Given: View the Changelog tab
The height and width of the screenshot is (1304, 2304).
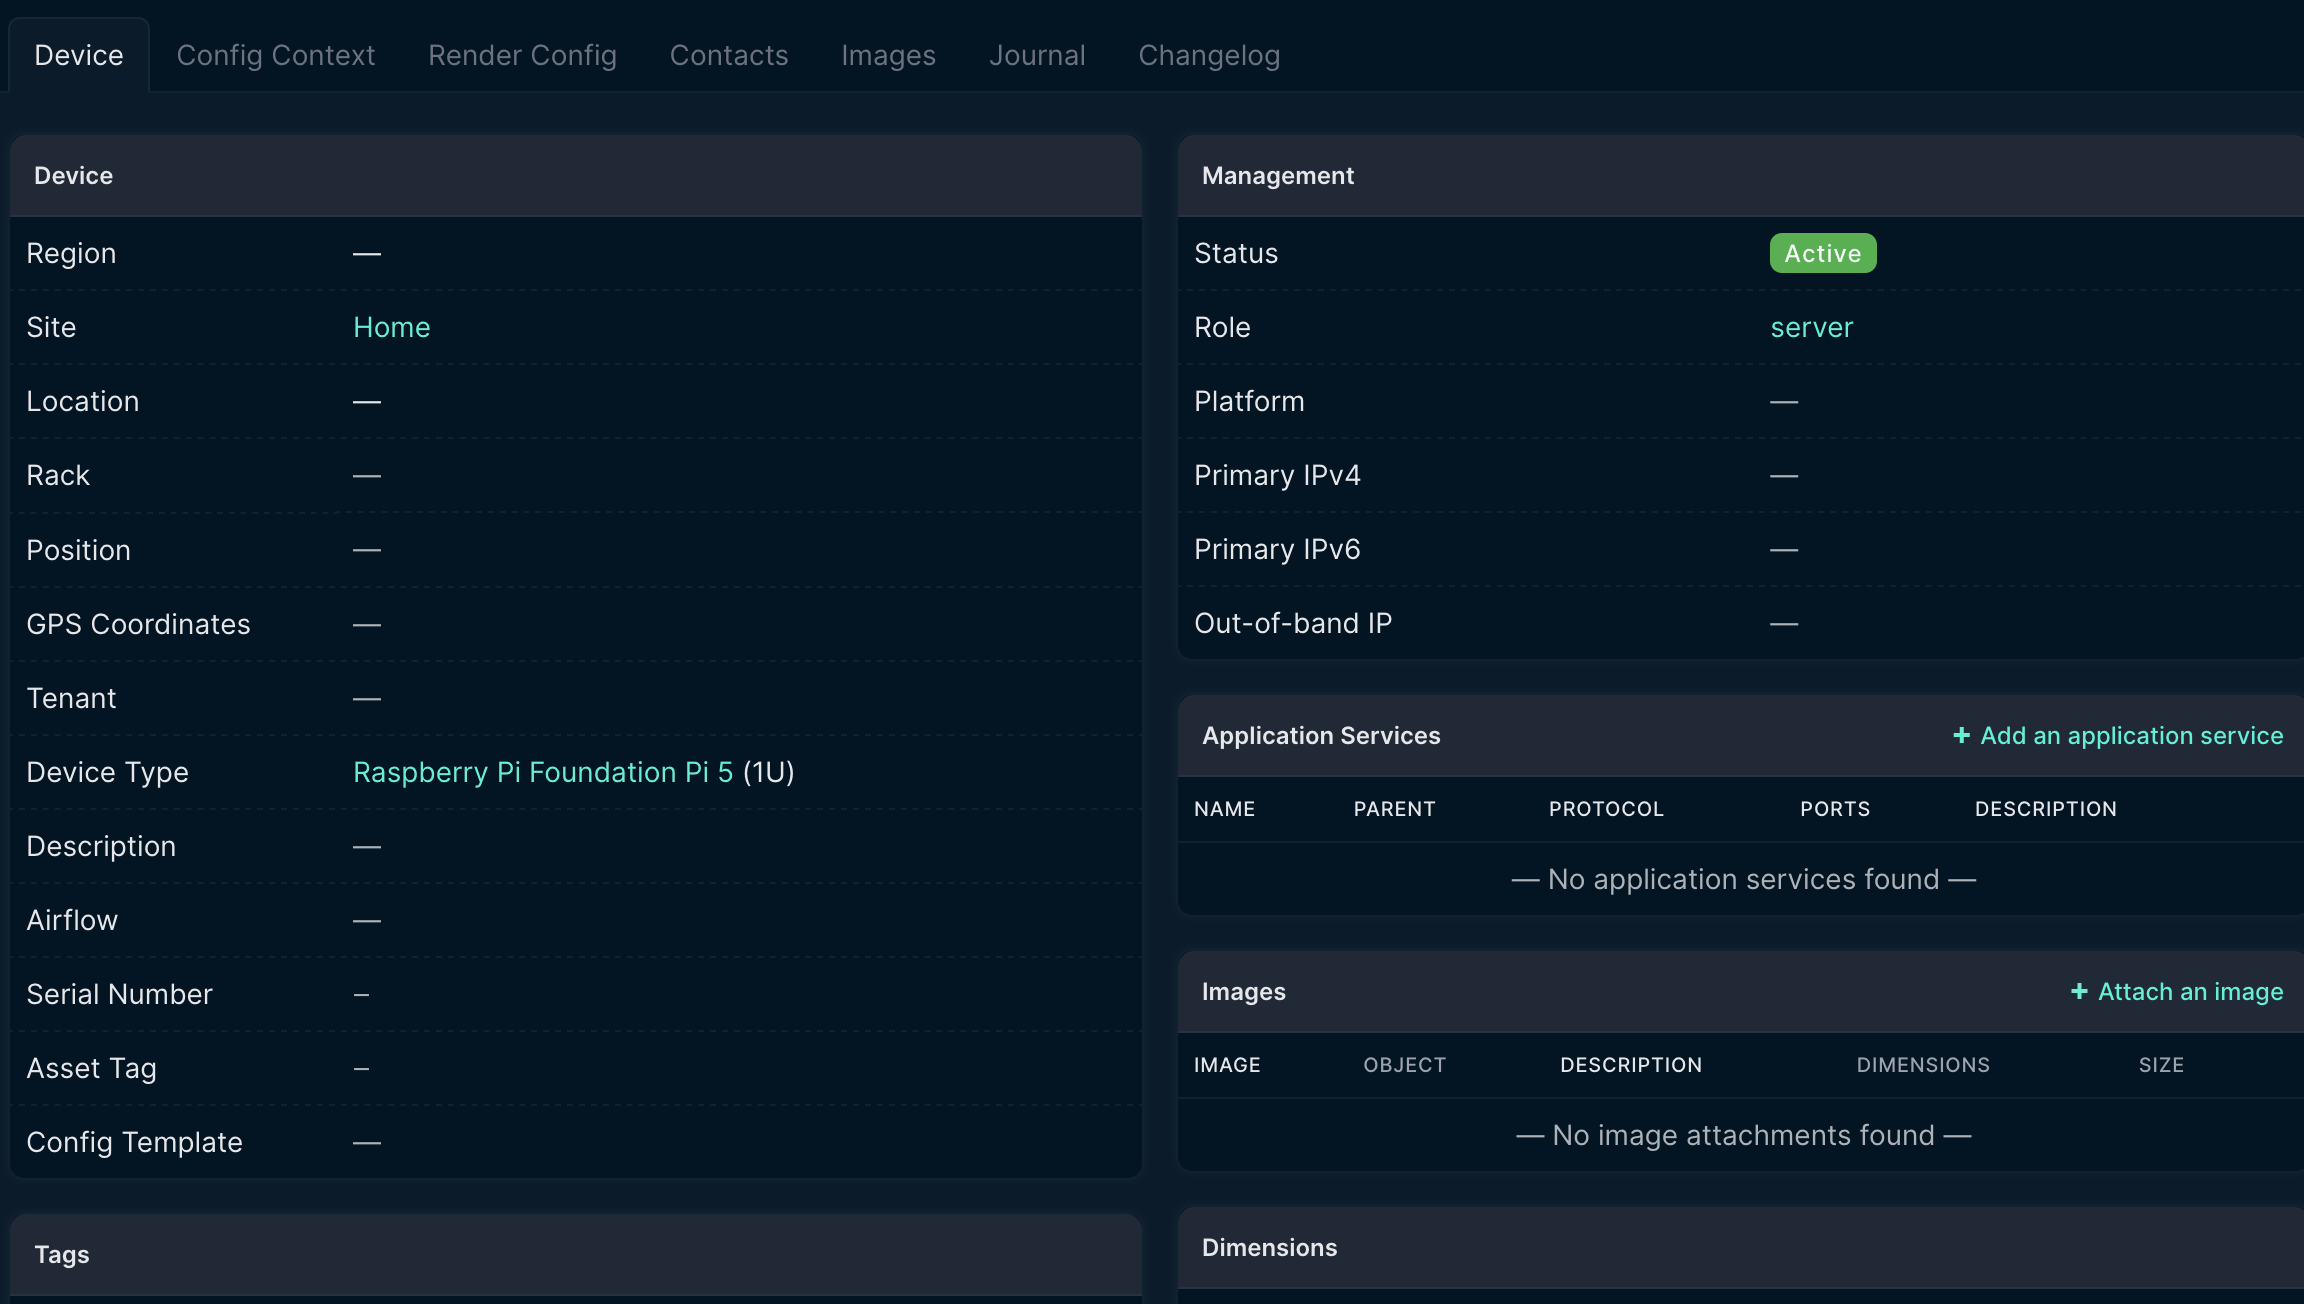Looking at the screenshot, I should click(1208, 55).
